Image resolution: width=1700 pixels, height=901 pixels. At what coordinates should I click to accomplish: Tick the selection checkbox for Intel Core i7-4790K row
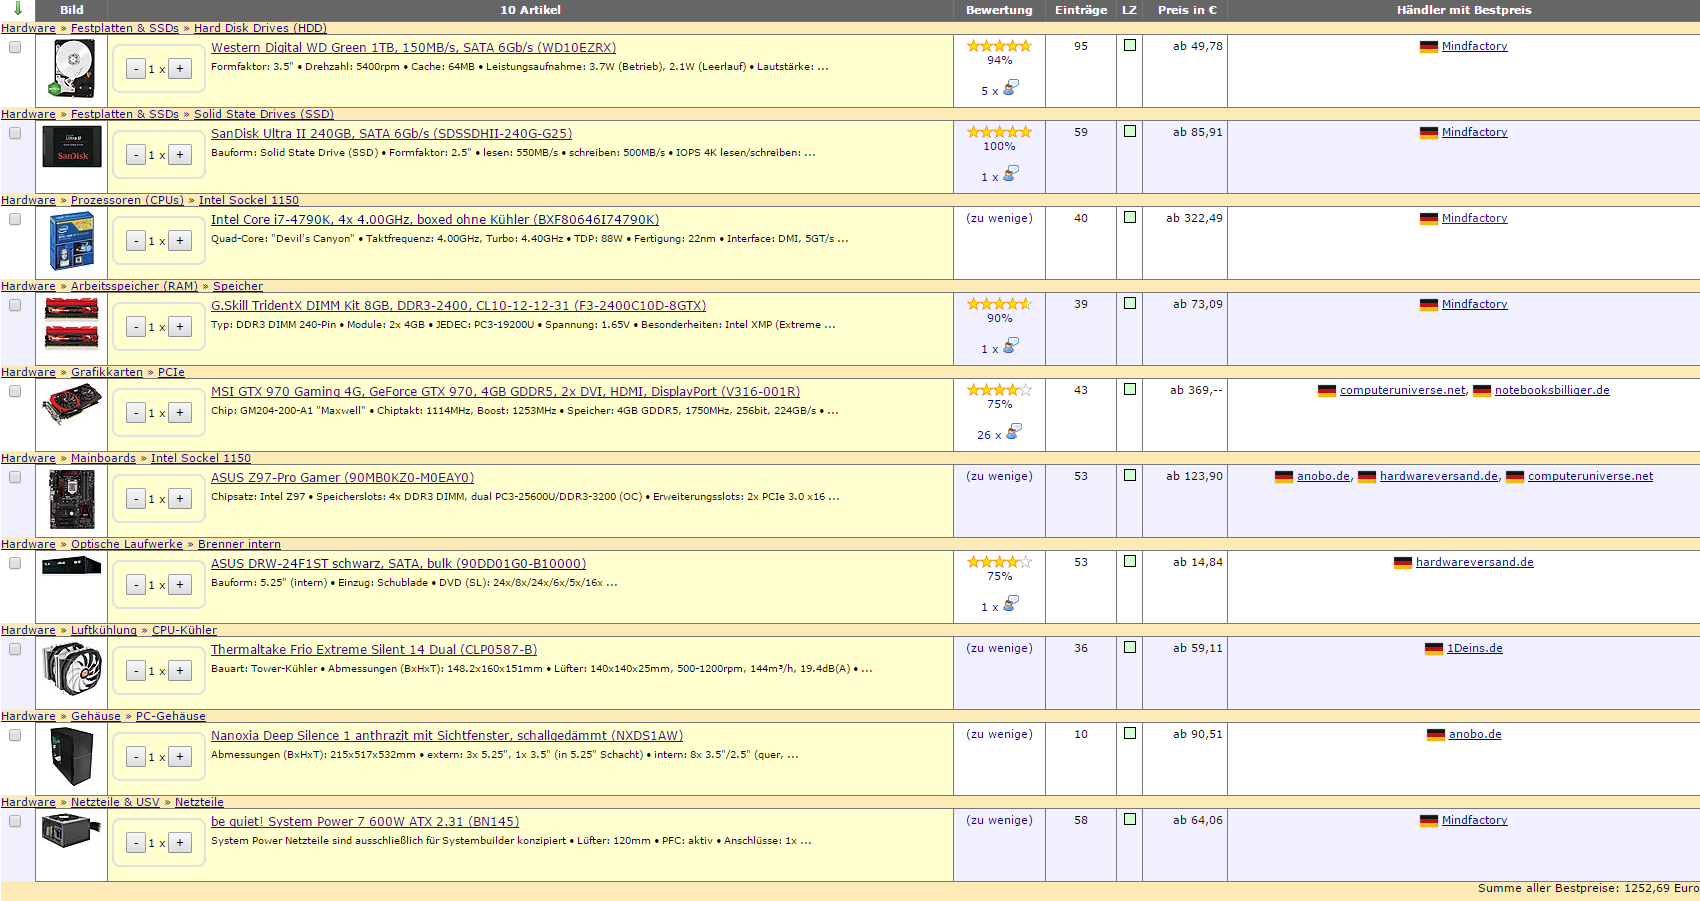click(x=15, y=219)
